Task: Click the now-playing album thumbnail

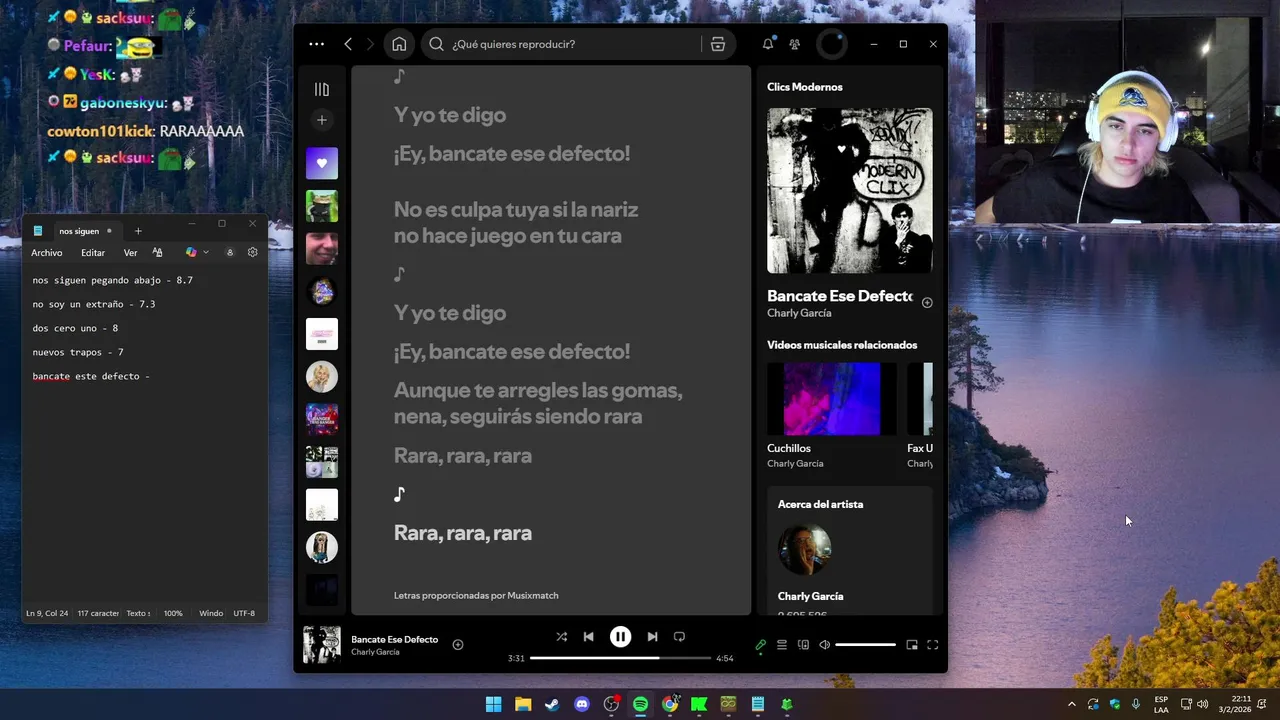Action: click(x=322, y=645)
